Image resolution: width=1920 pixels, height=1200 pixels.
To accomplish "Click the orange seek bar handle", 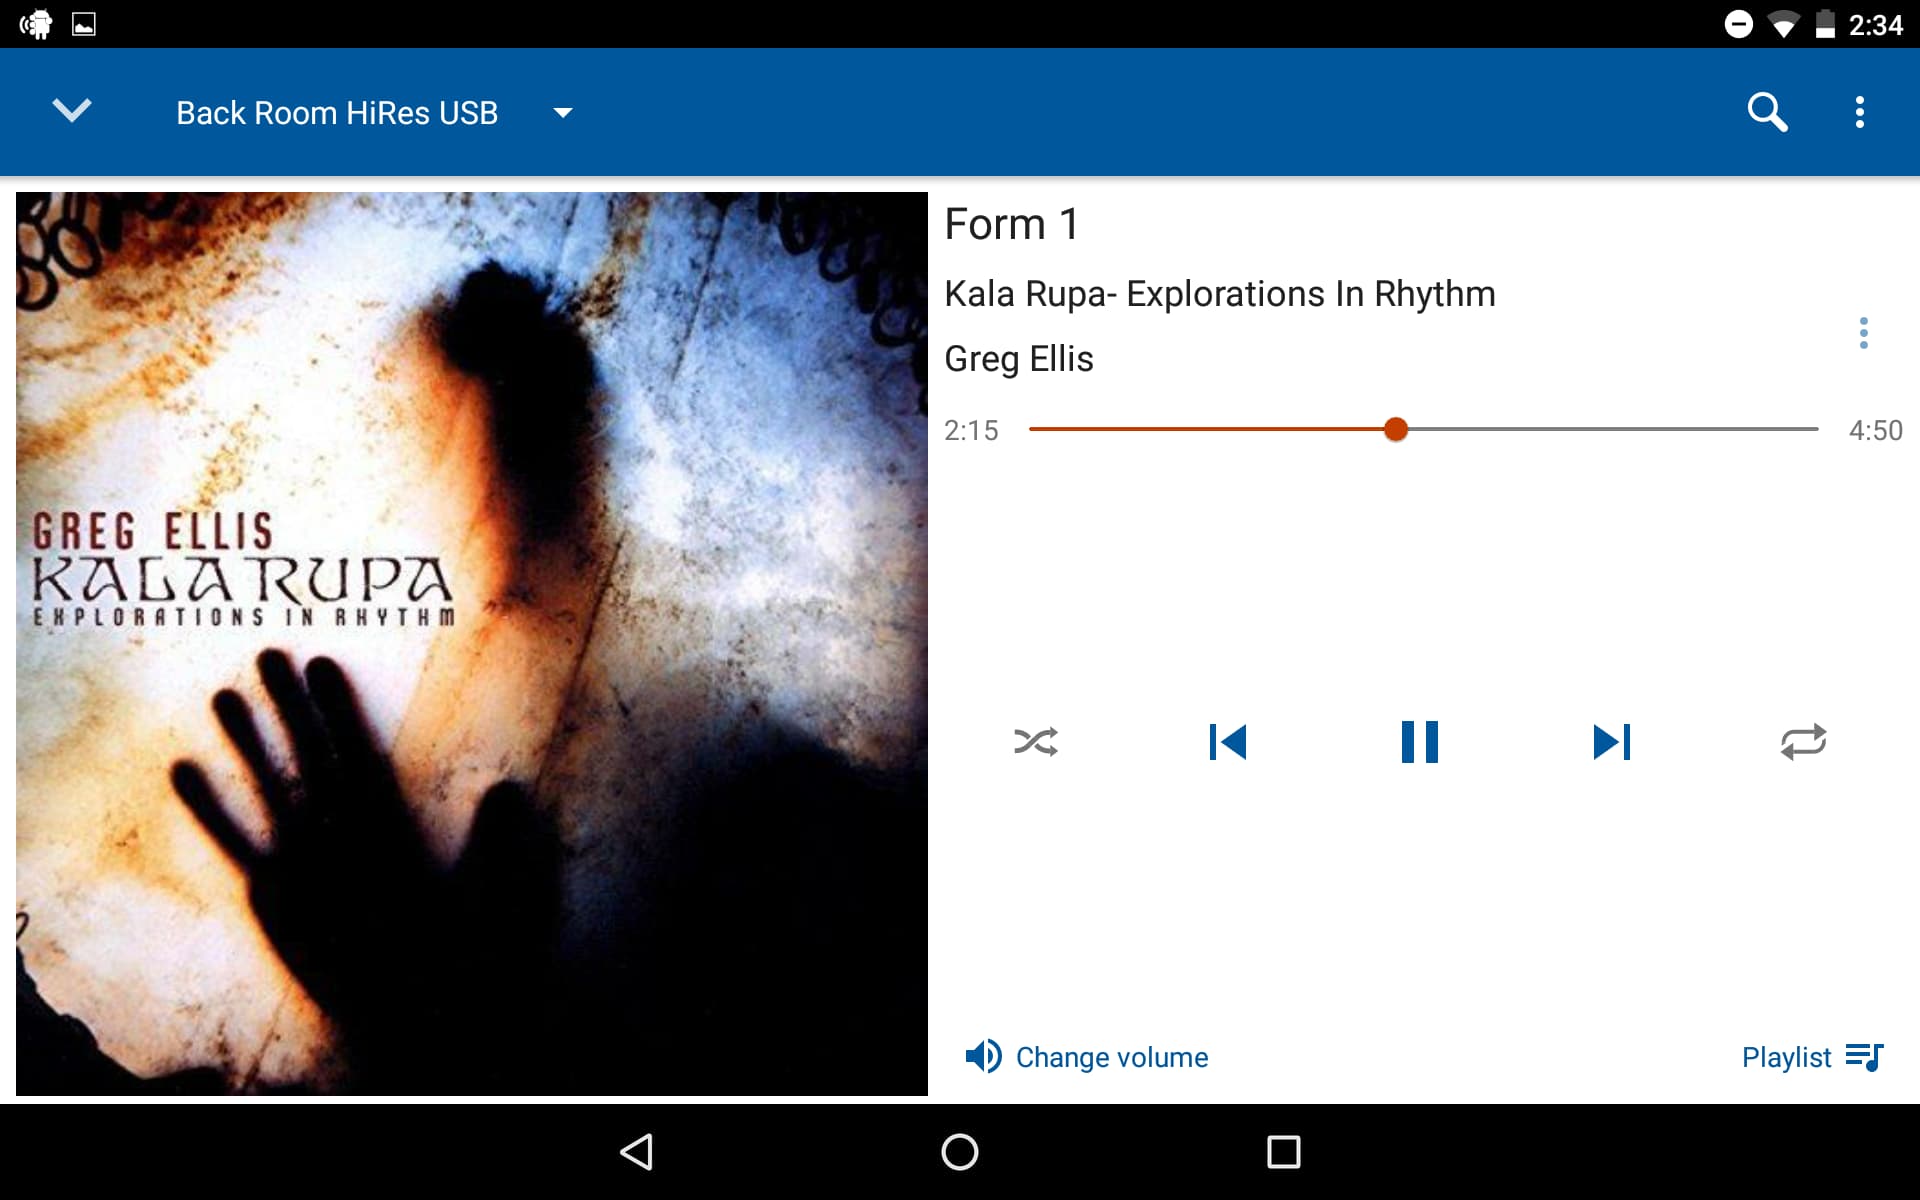I will point(1396,429).
